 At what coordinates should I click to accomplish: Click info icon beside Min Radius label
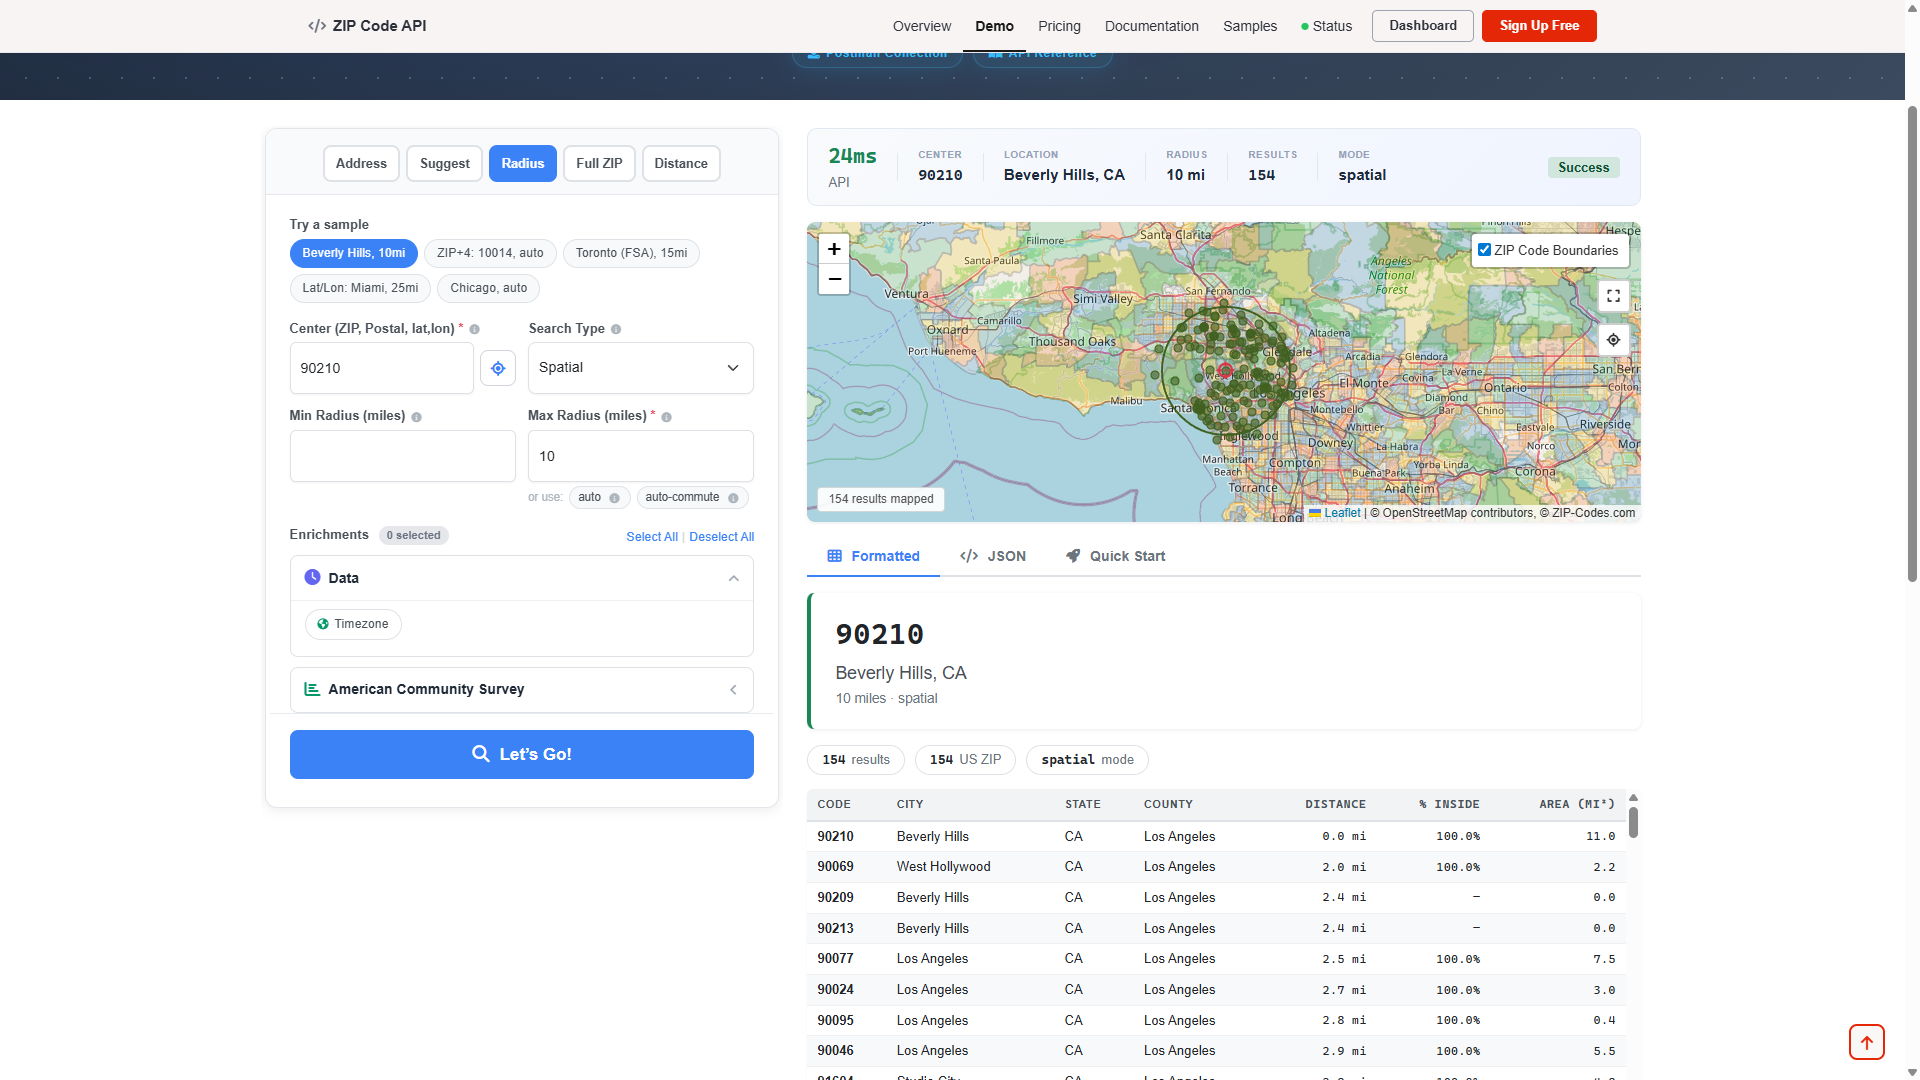tap(417, 417)
